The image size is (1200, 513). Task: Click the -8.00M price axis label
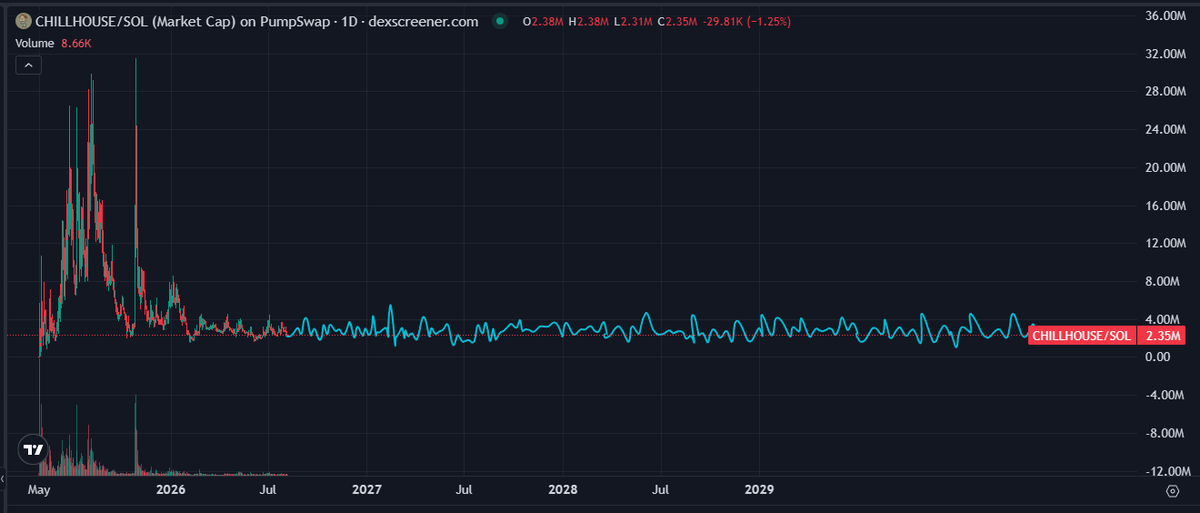[x=1166, y=433]
